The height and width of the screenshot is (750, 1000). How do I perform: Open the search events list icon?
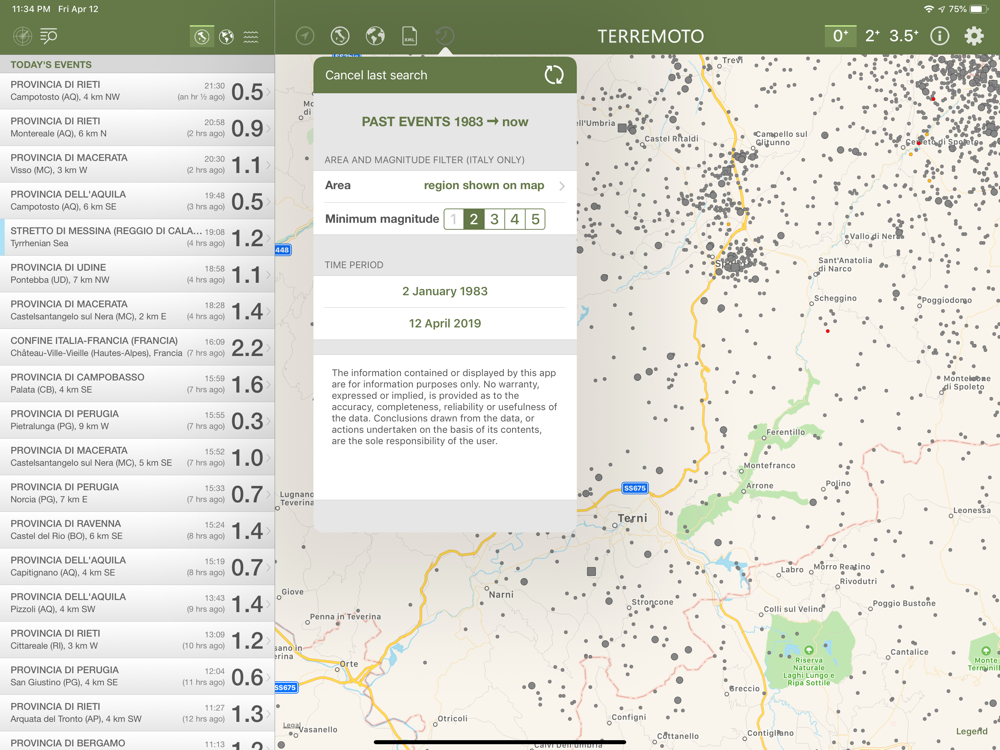coord(49,36)
